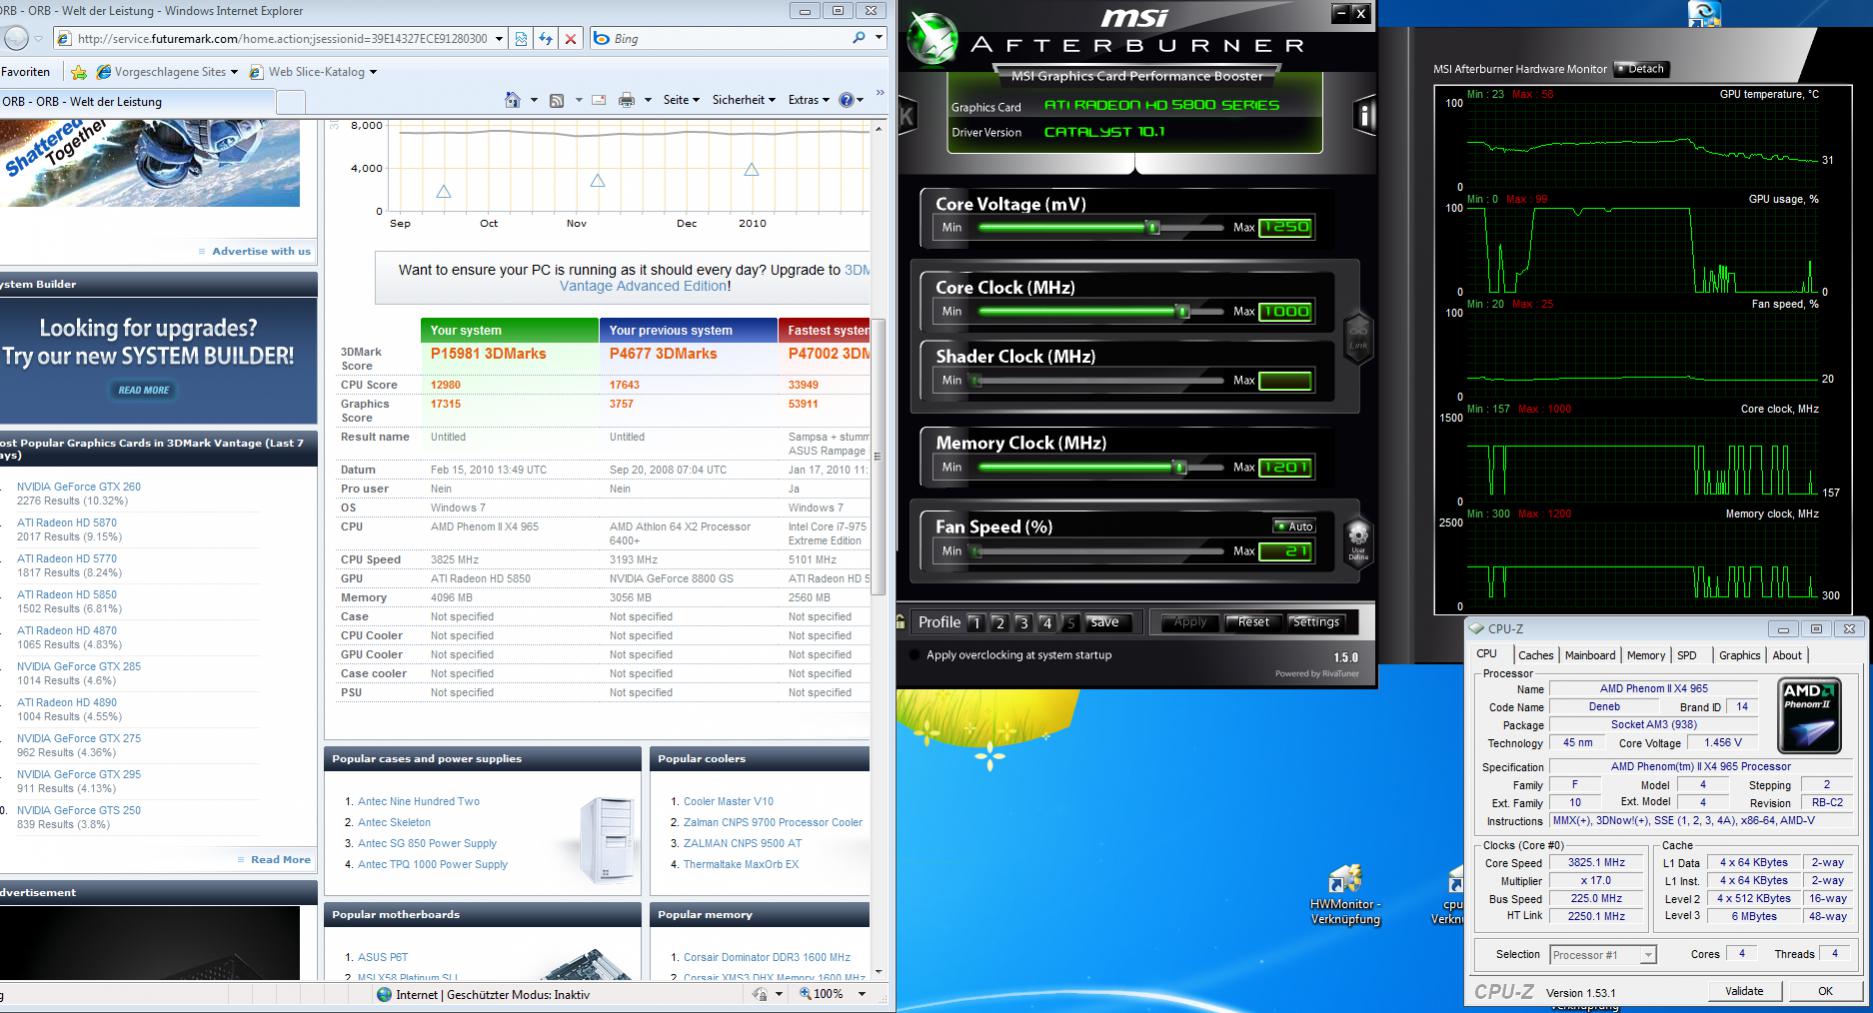
Task: Select Afterburner profile slot 4
Action: click(x=1047, y=623)
